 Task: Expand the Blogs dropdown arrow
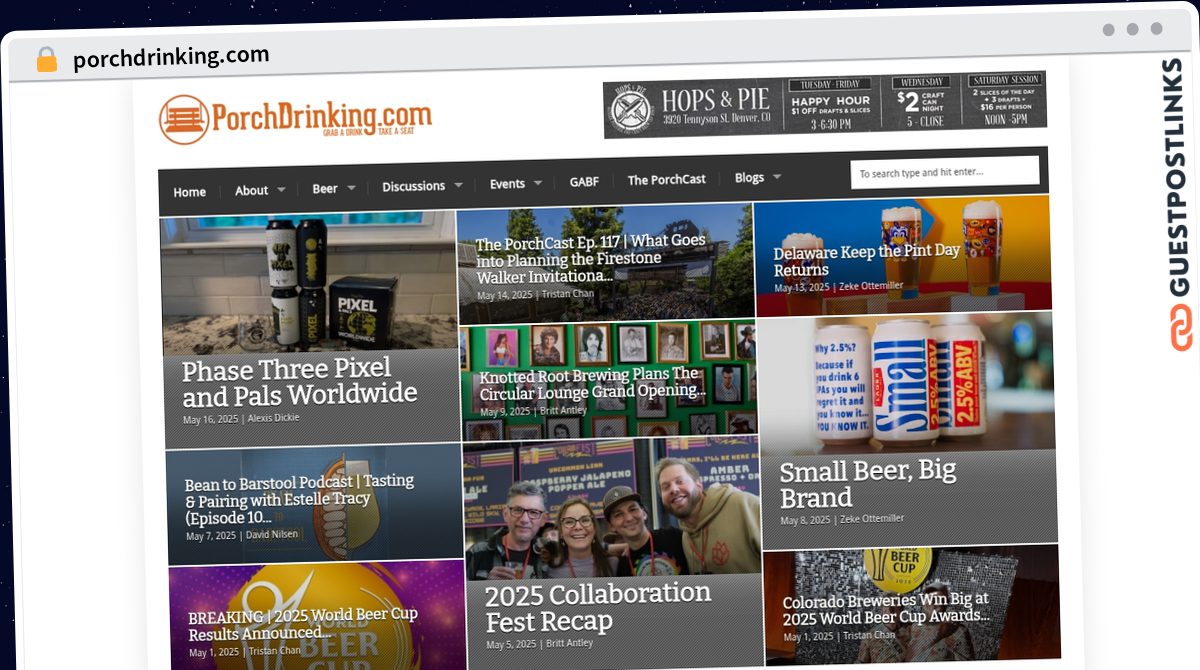(x=777, y=177)
